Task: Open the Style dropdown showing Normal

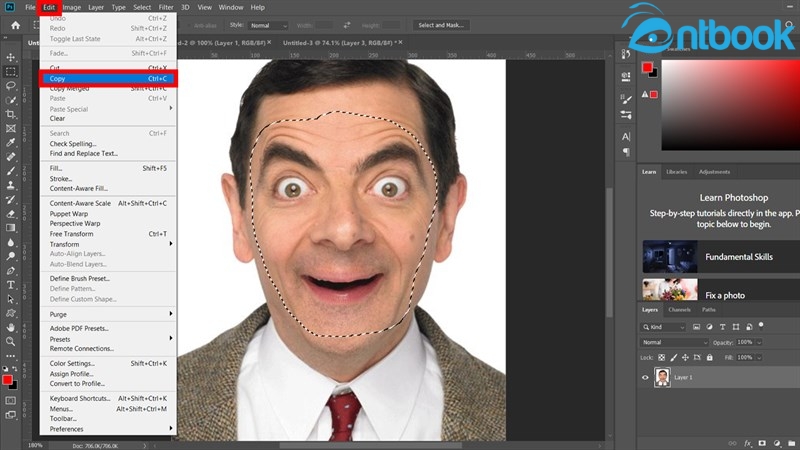Action: [268, 25]
